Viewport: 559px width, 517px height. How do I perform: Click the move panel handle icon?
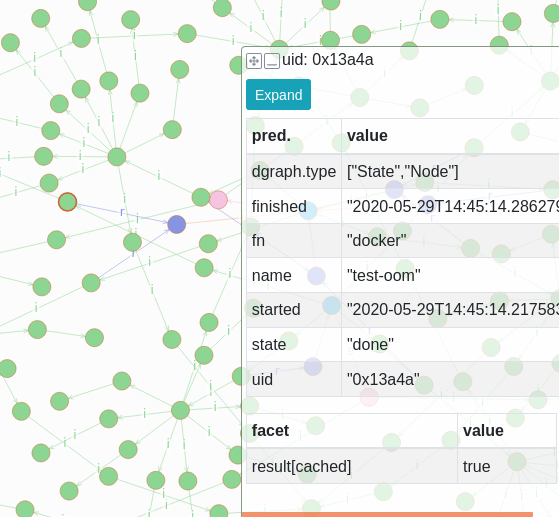(x=254, y=61)
